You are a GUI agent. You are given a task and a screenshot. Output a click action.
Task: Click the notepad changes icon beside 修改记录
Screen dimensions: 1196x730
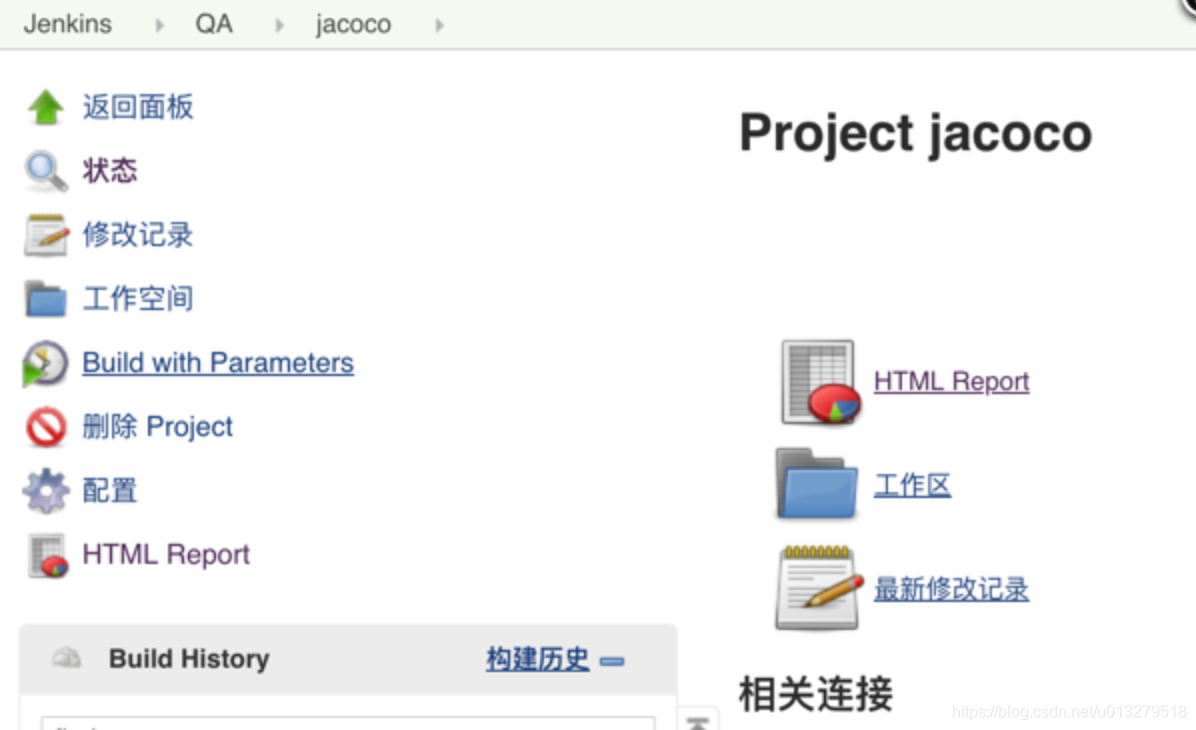click(46, 235)
